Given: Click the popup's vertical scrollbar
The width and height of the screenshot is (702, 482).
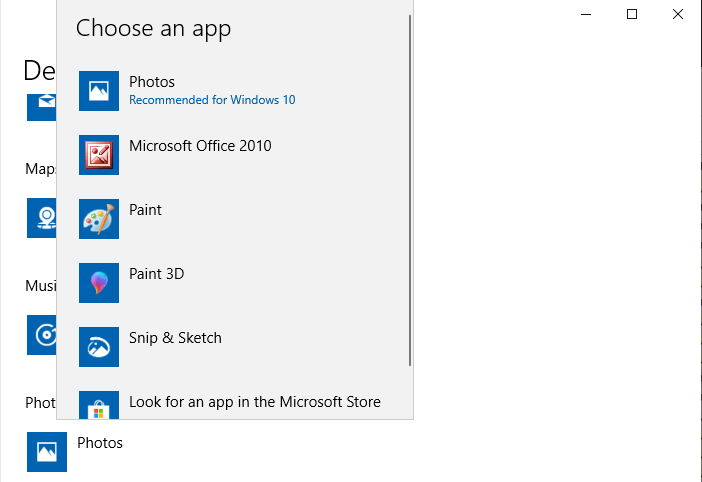Looking at the screenshot, I should point(410,190).
